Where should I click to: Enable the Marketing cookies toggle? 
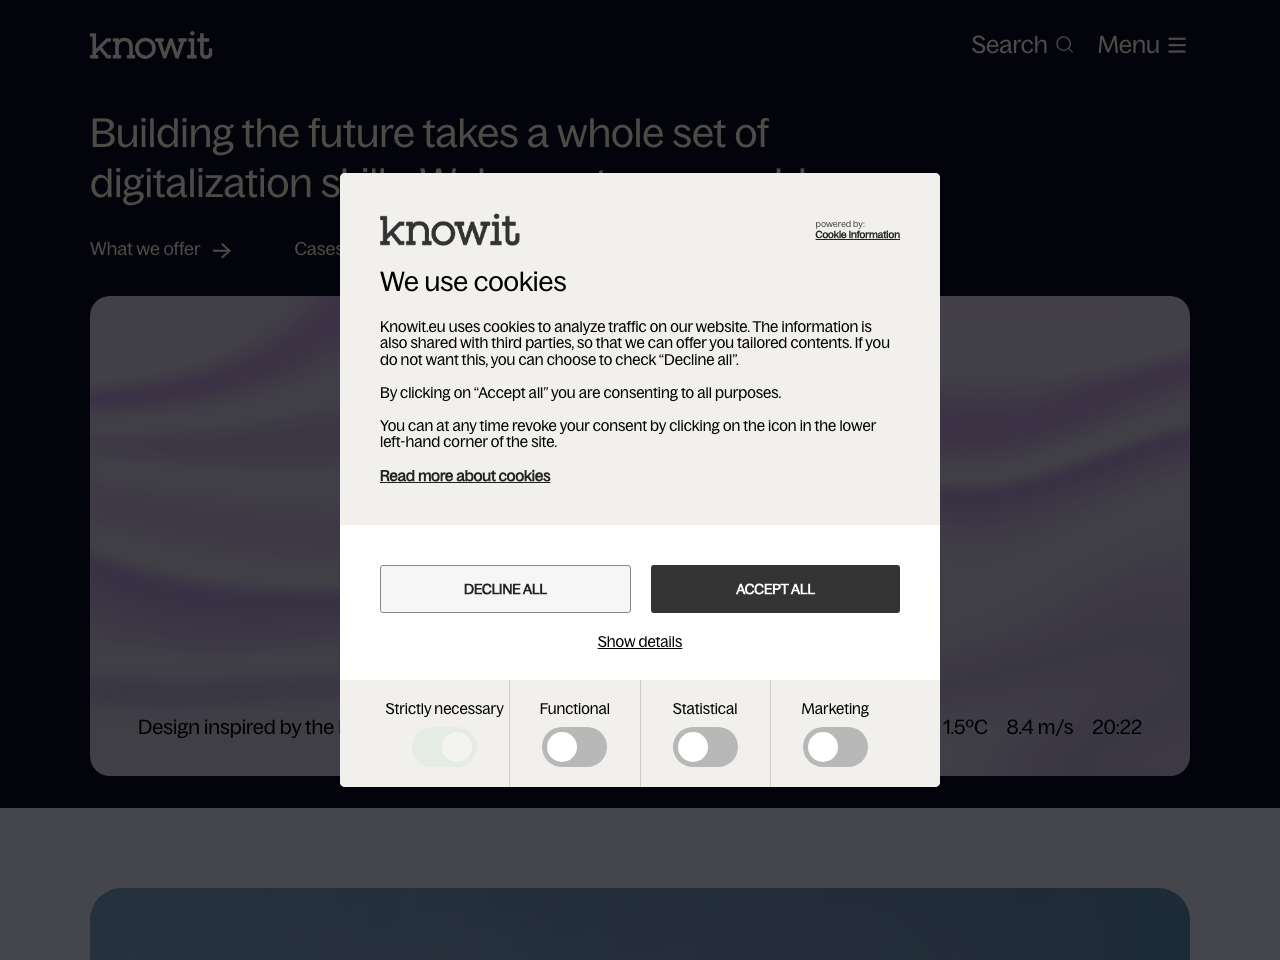835,747
